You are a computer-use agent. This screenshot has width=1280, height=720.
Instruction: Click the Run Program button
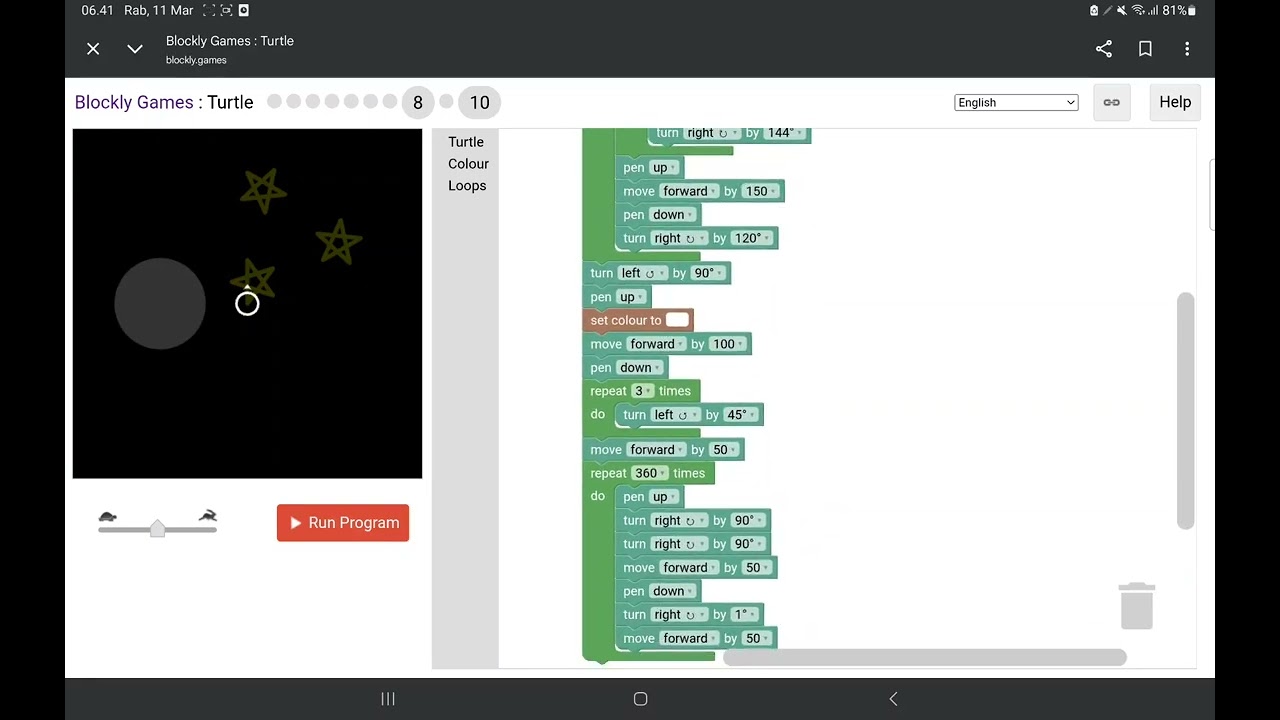coord(343,523)
